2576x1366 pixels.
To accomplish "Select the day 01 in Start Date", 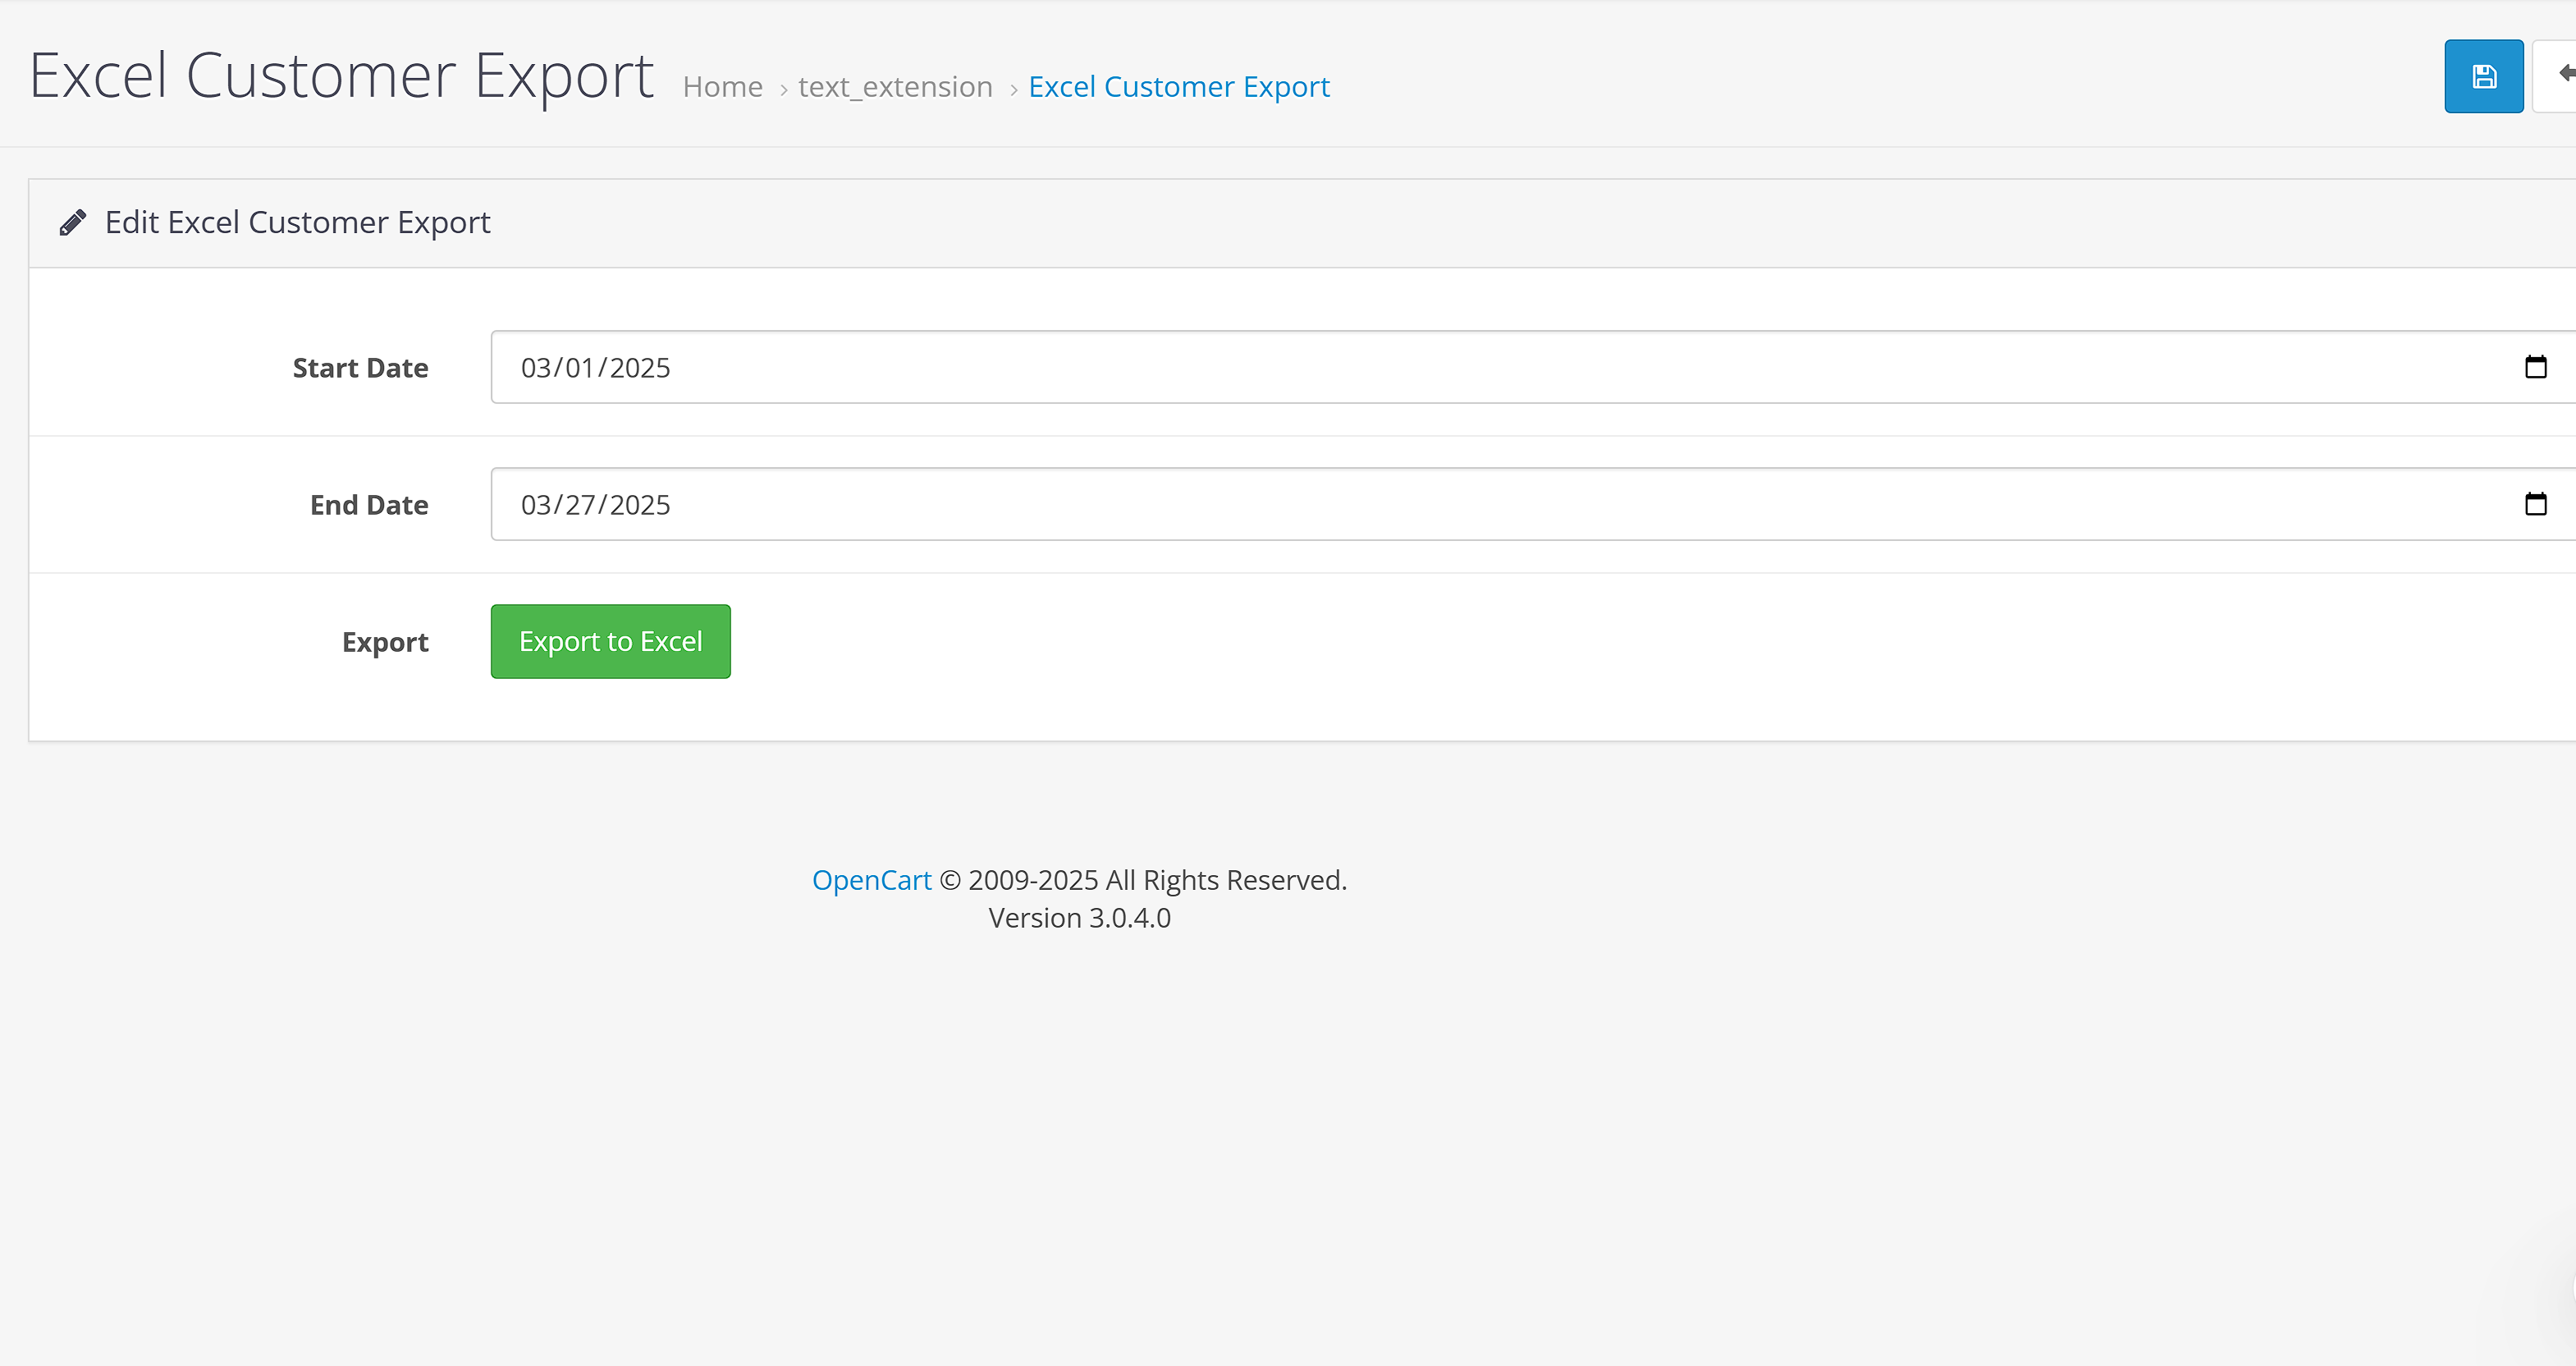I will coord(580,368).
